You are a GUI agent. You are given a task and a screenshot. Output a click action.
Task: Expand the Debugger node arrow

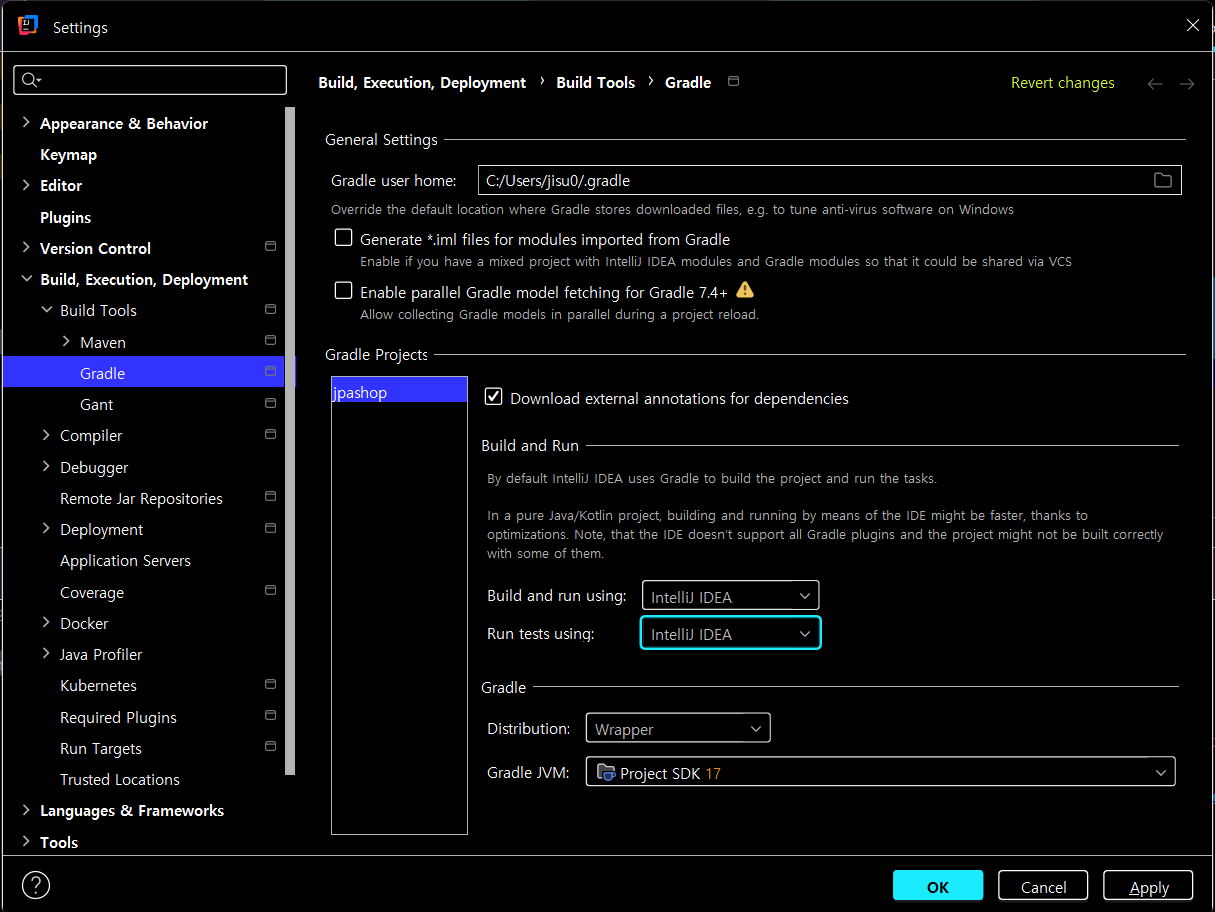[x=46, y=467]
